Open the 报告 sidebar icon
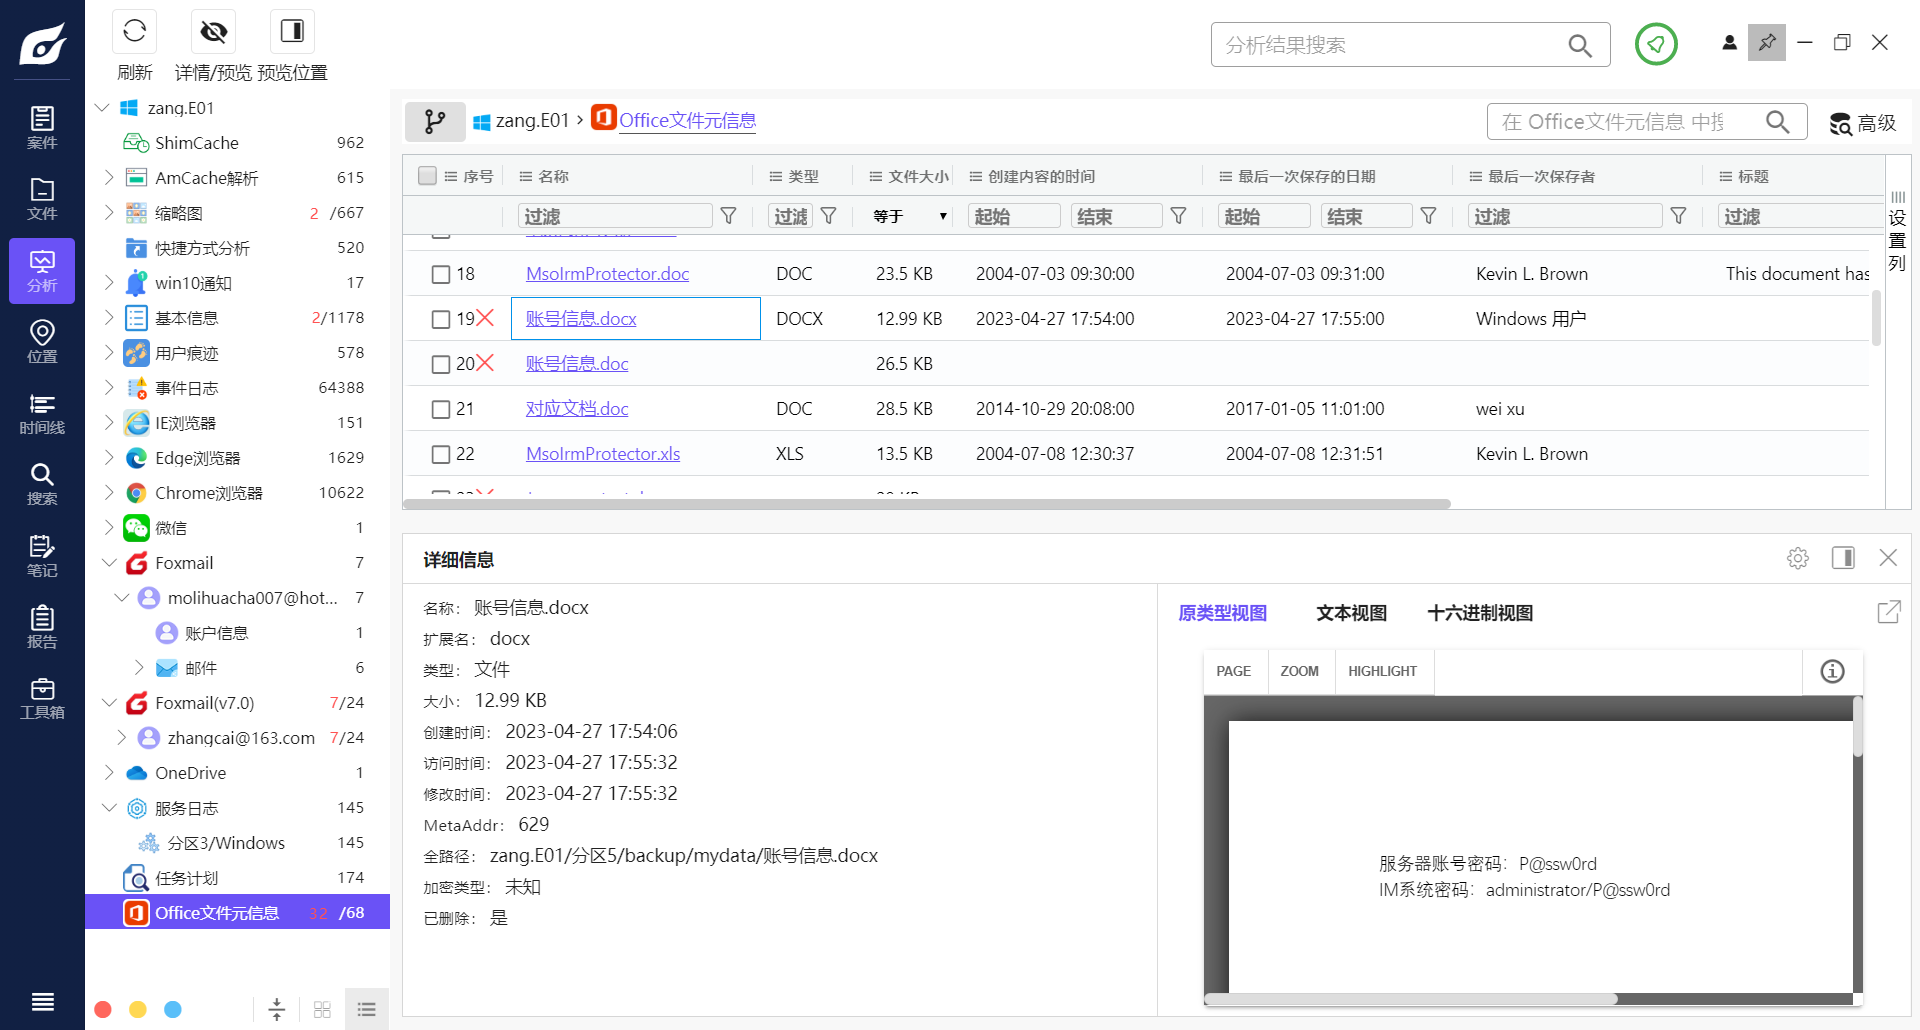Screen dimensions: 1920x1030 [42, 628]
